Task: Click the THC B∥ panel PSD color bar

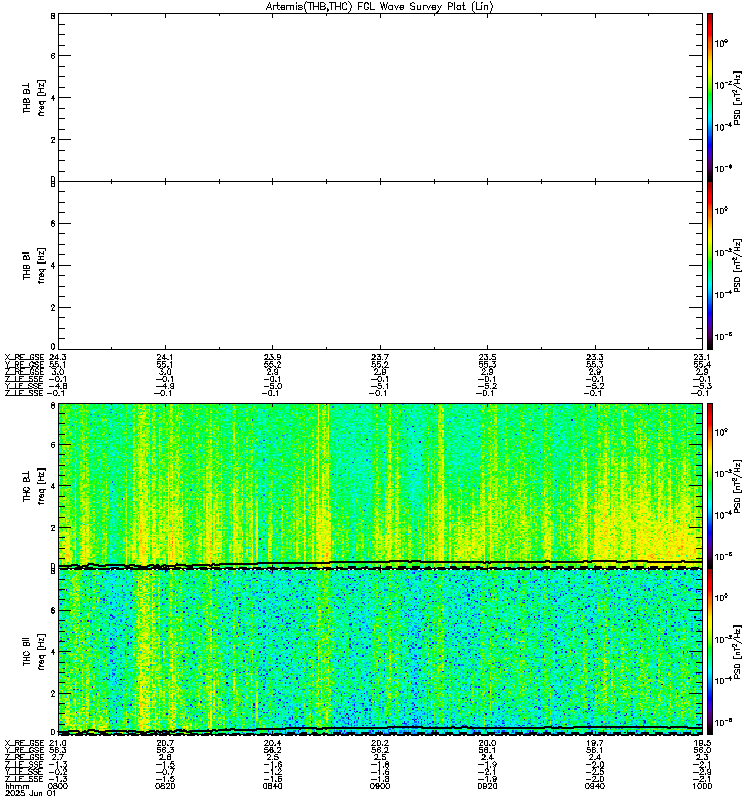Action: (710, 652)
